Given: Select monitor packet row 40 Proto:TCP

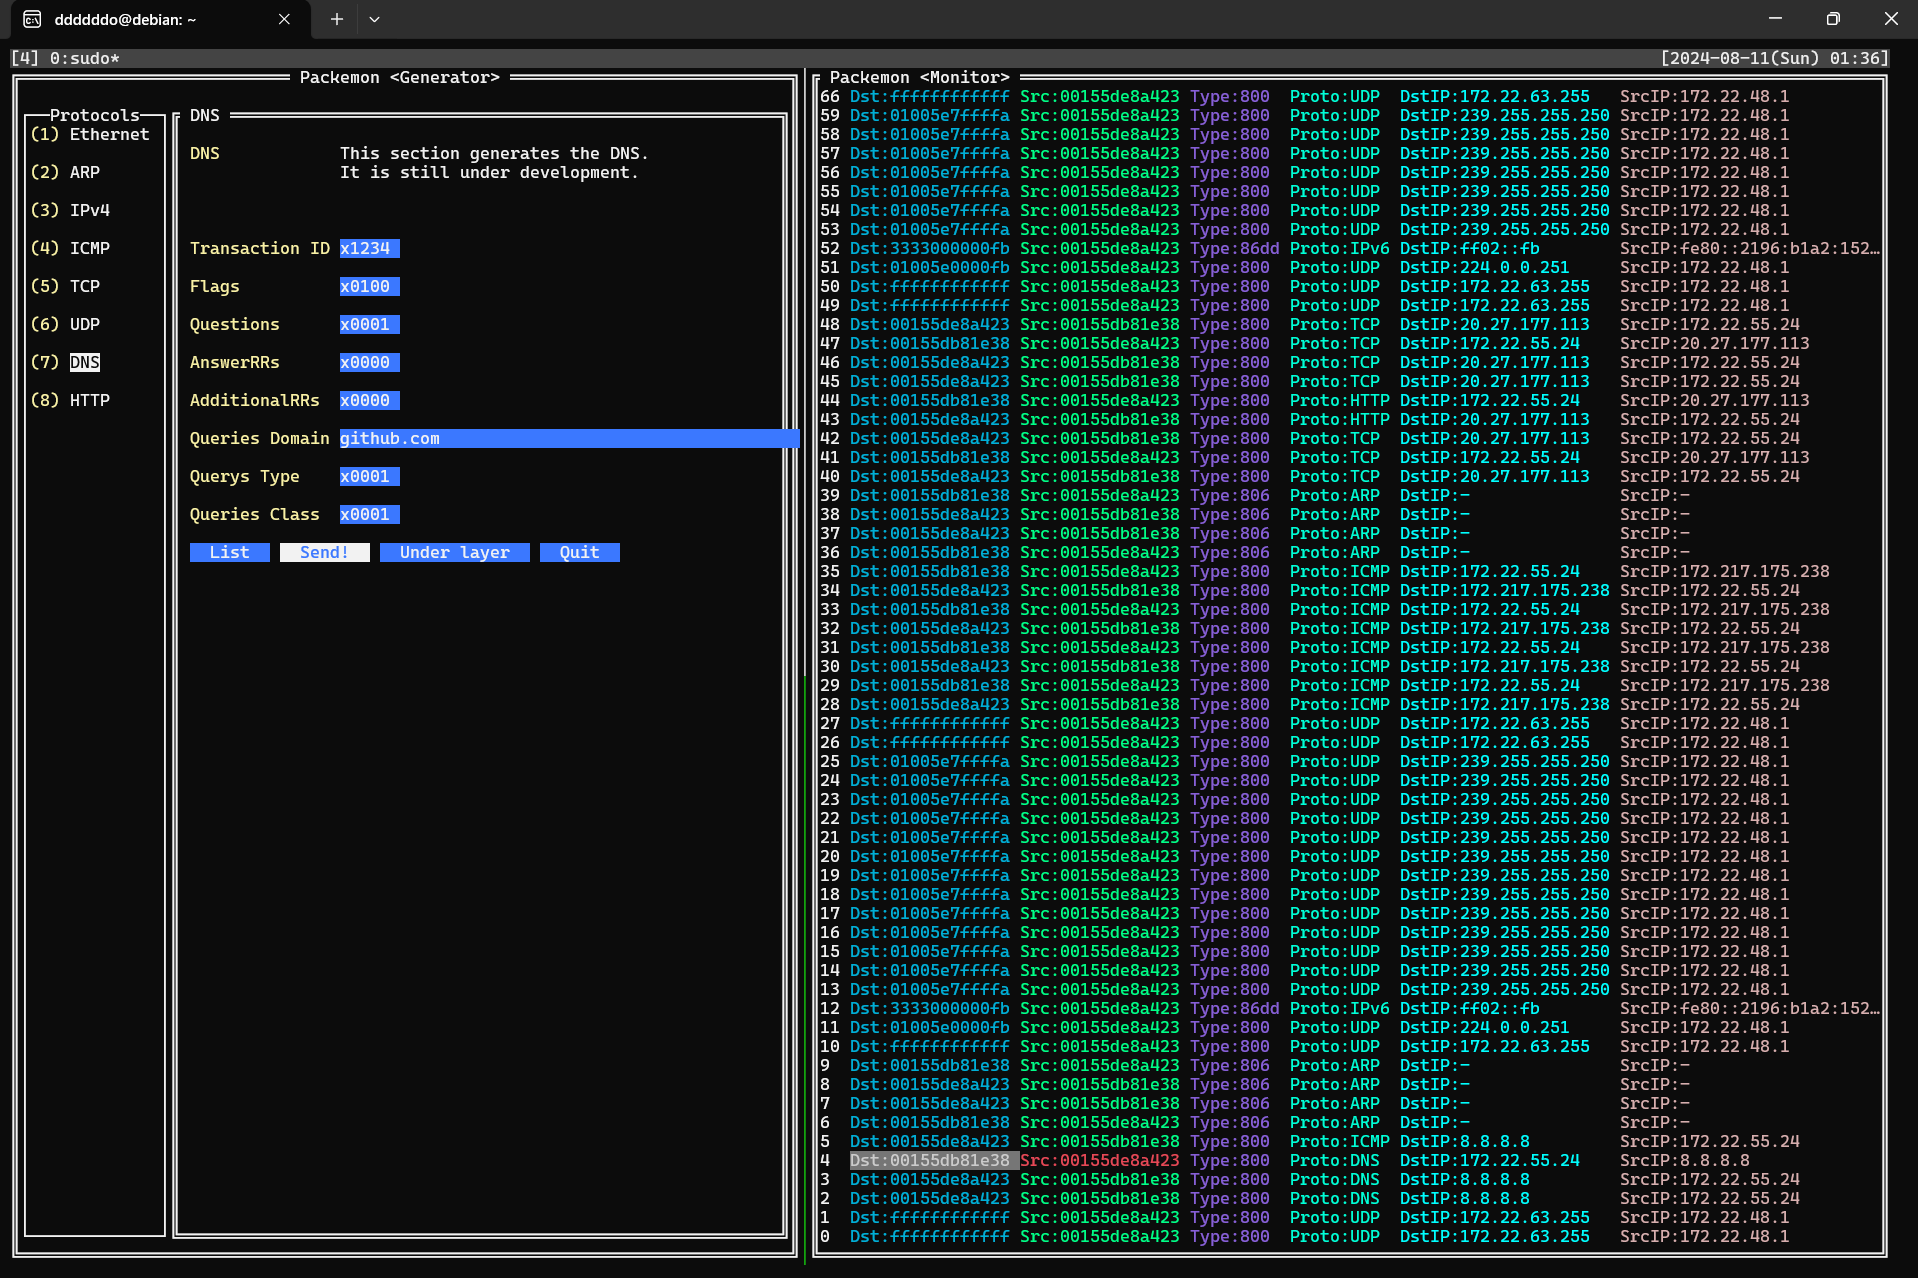Looking at the screenshot, I should click(x=1350, y=476).
